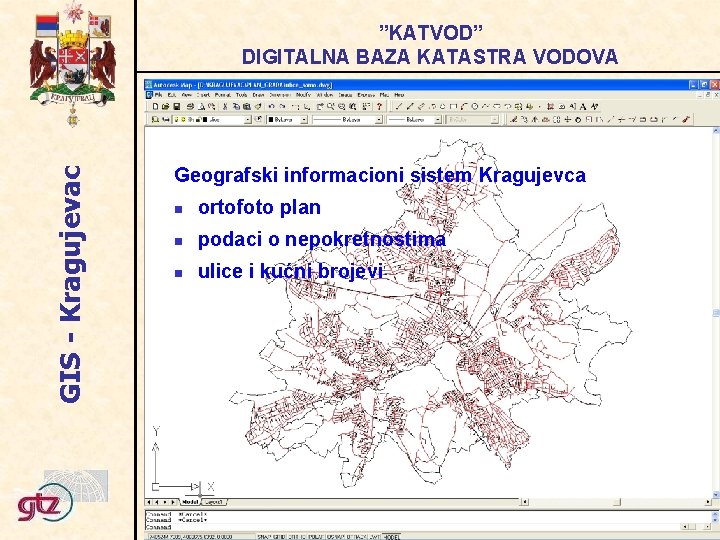The height and width of the screenshot is (540, 720).
Task: Select the Hatch pattern tool
Action: pos(550,107)
